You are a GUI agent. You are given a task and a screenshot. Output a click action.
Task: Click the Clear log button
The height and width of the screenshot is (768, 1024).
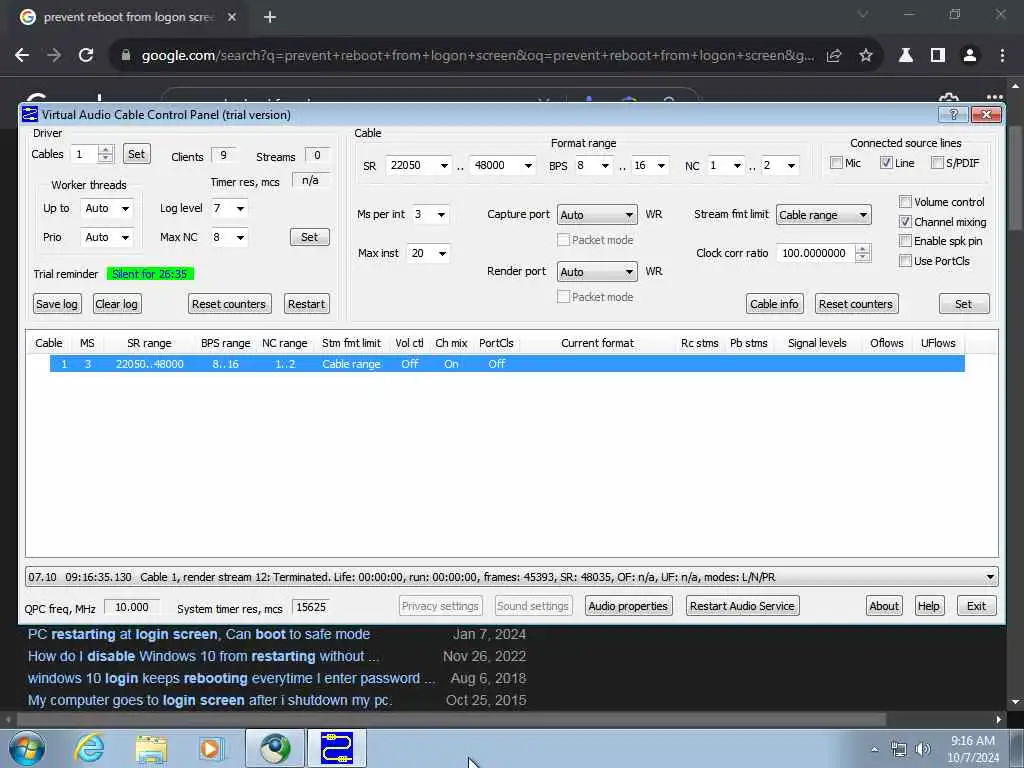pos(116,304)
